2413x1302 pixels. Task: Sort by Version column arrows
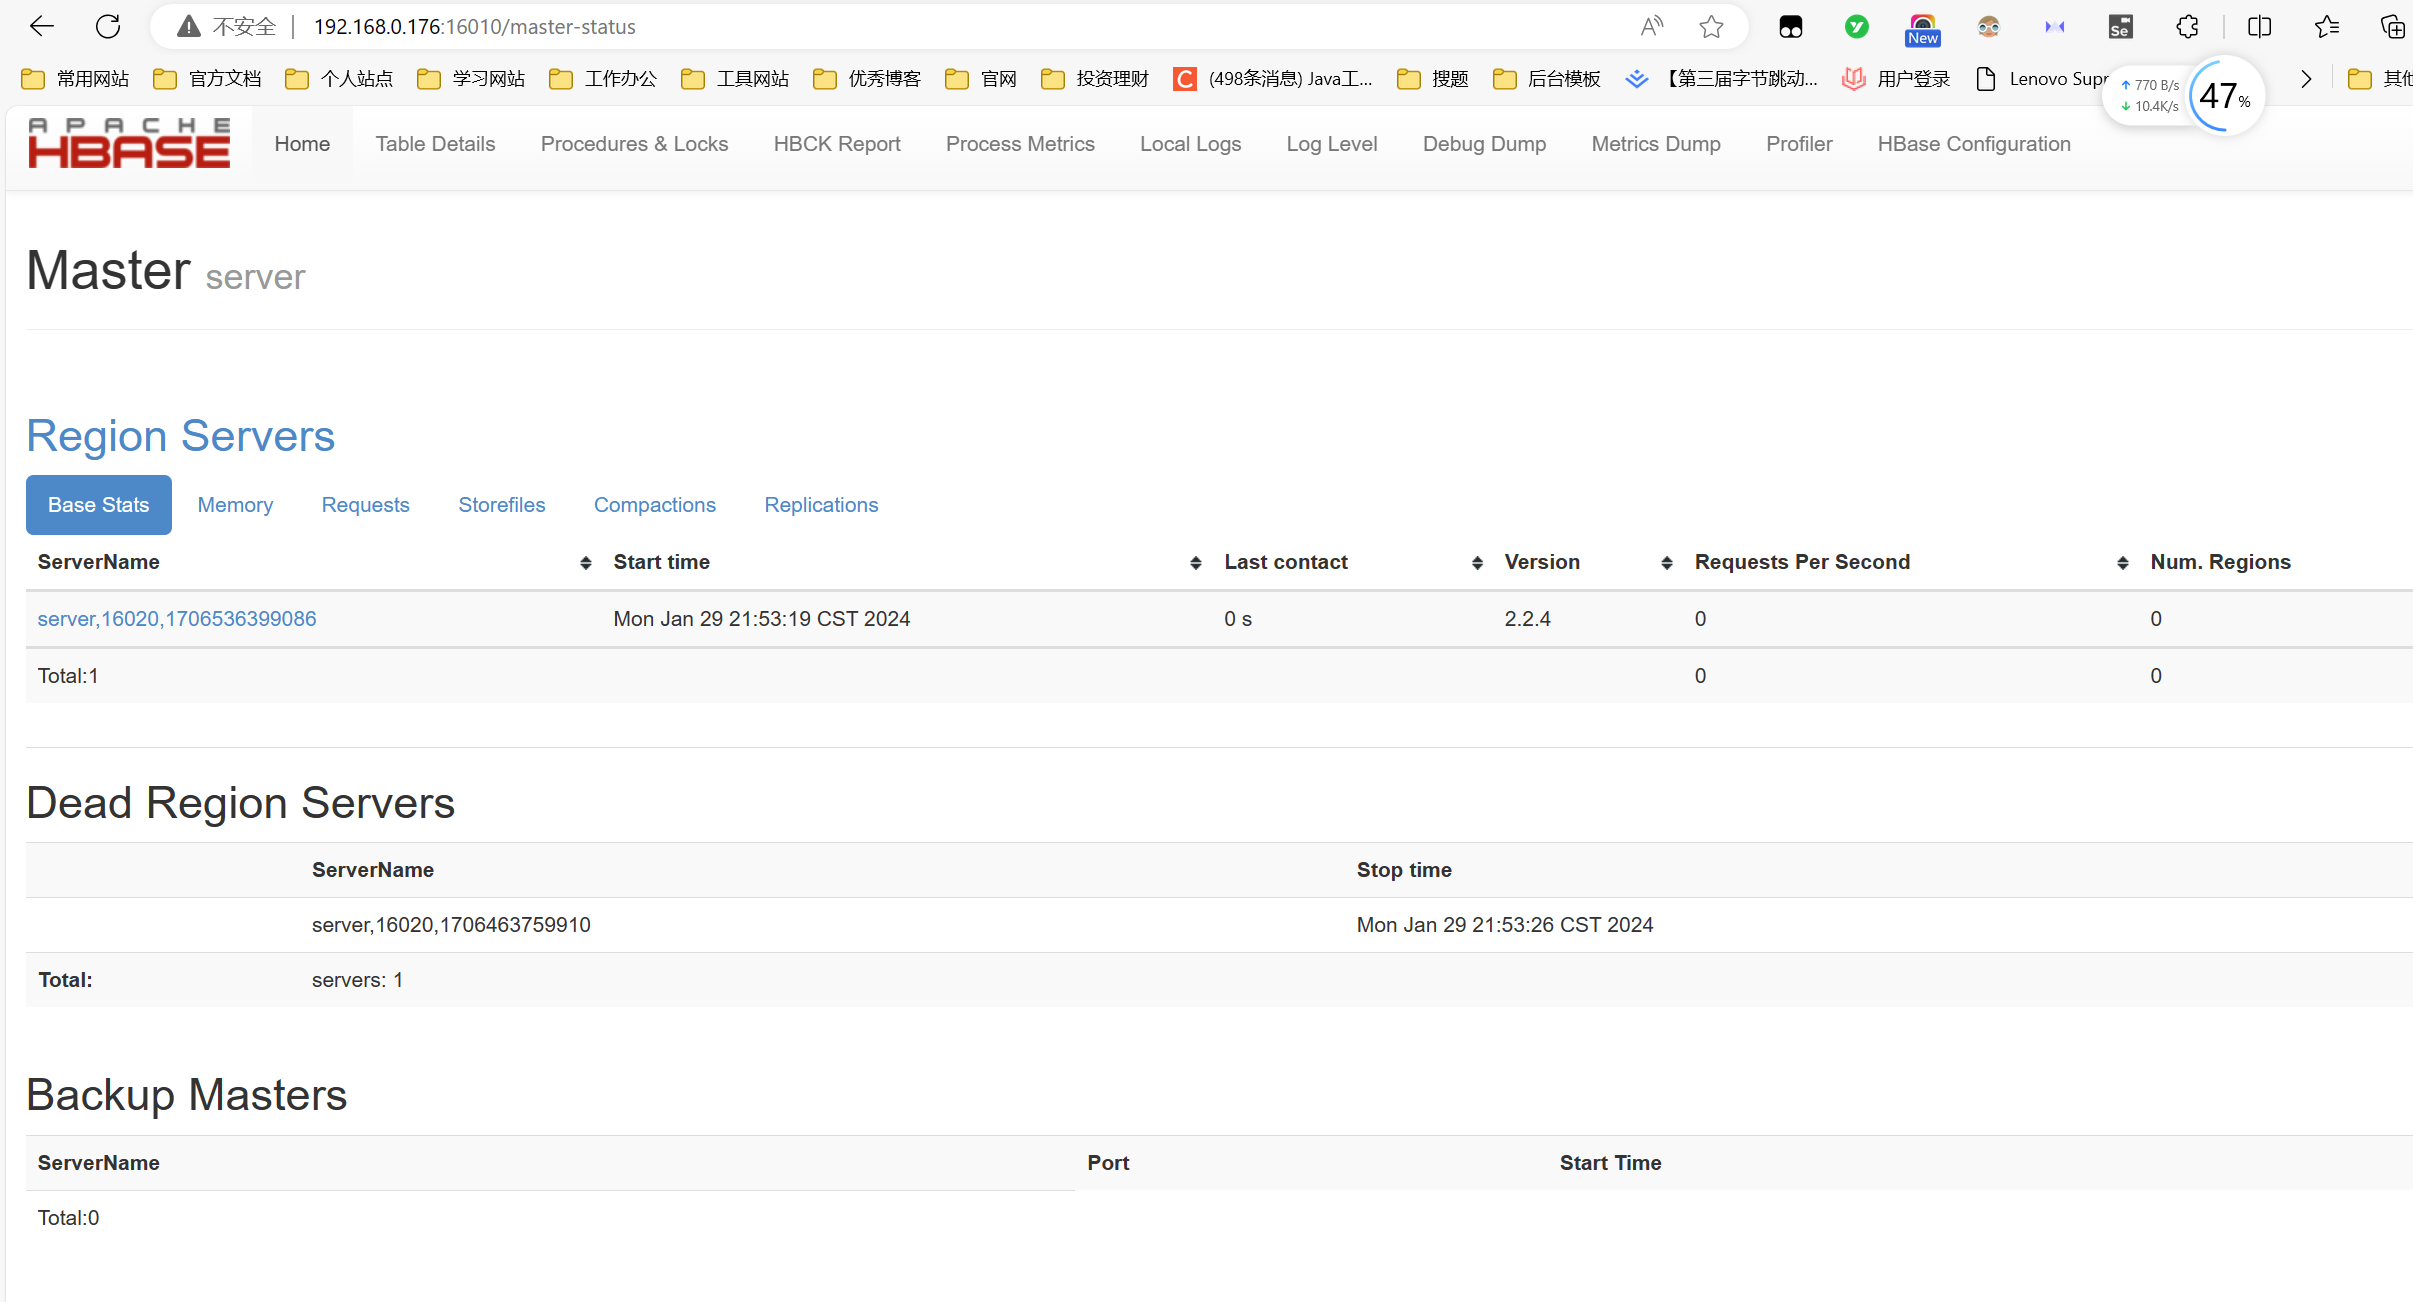pyautogui.click(x=1667, y=563)
